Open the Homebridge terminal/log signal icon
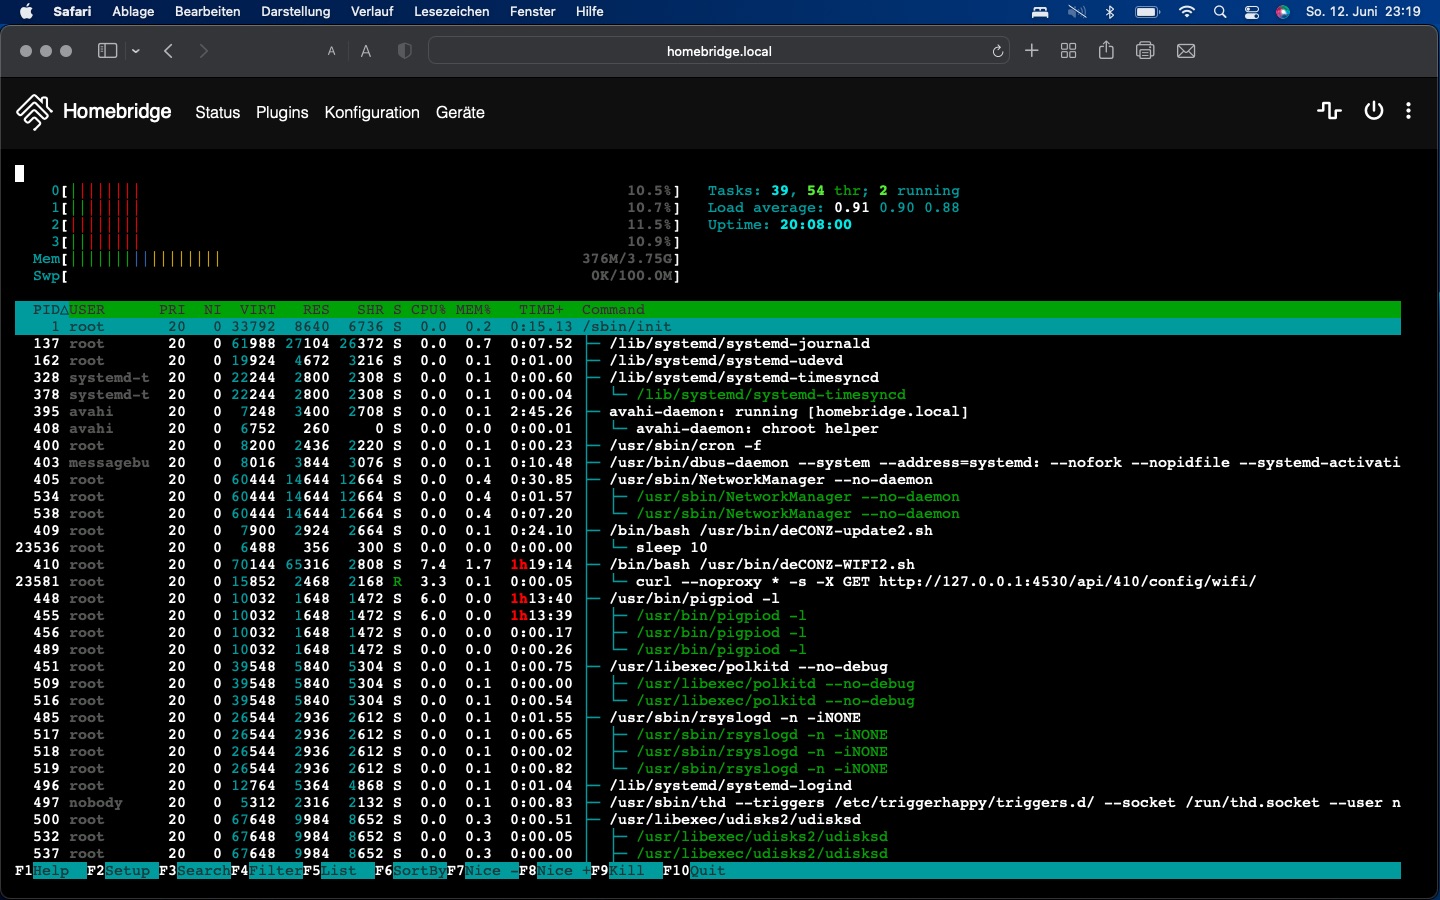This screenshot has height=900, width=1440. pos(1329,111)
